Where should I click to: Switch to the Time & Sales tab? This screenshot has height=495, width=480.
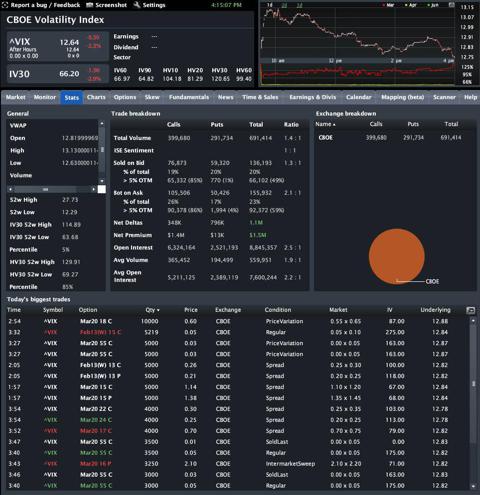tap(260, 97)
